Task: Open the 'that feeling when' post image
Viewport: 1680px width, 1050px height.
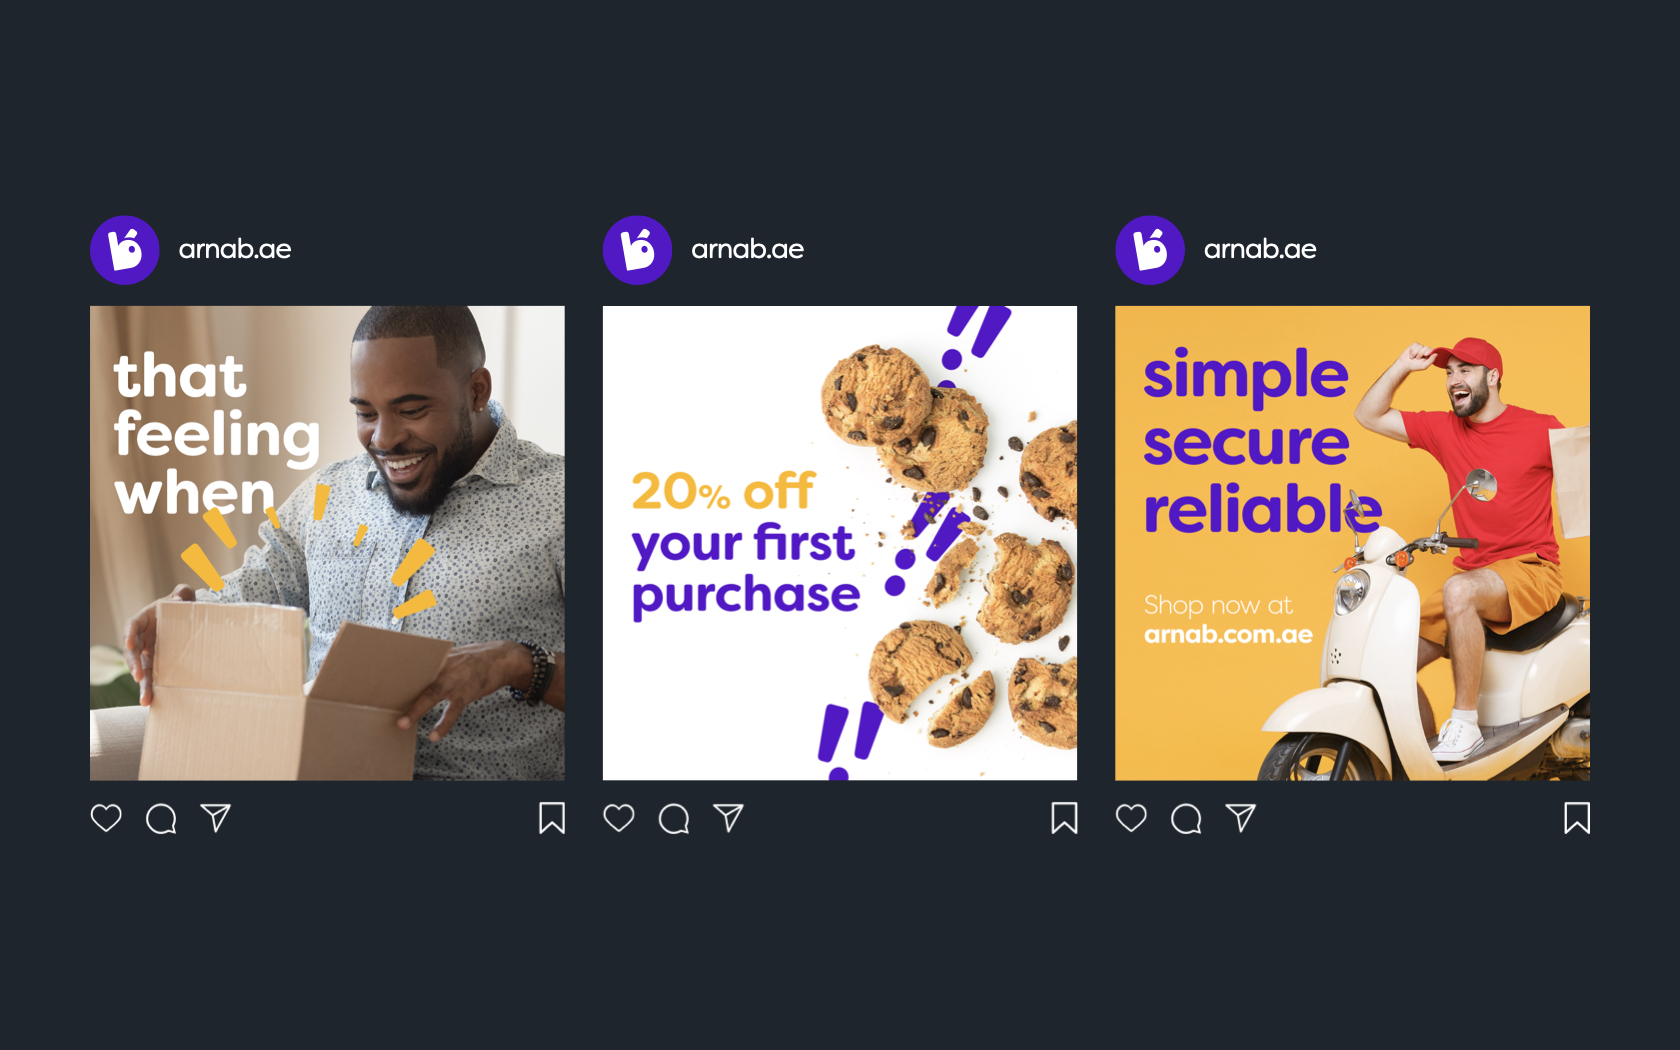Action: [x=327, y=543]
